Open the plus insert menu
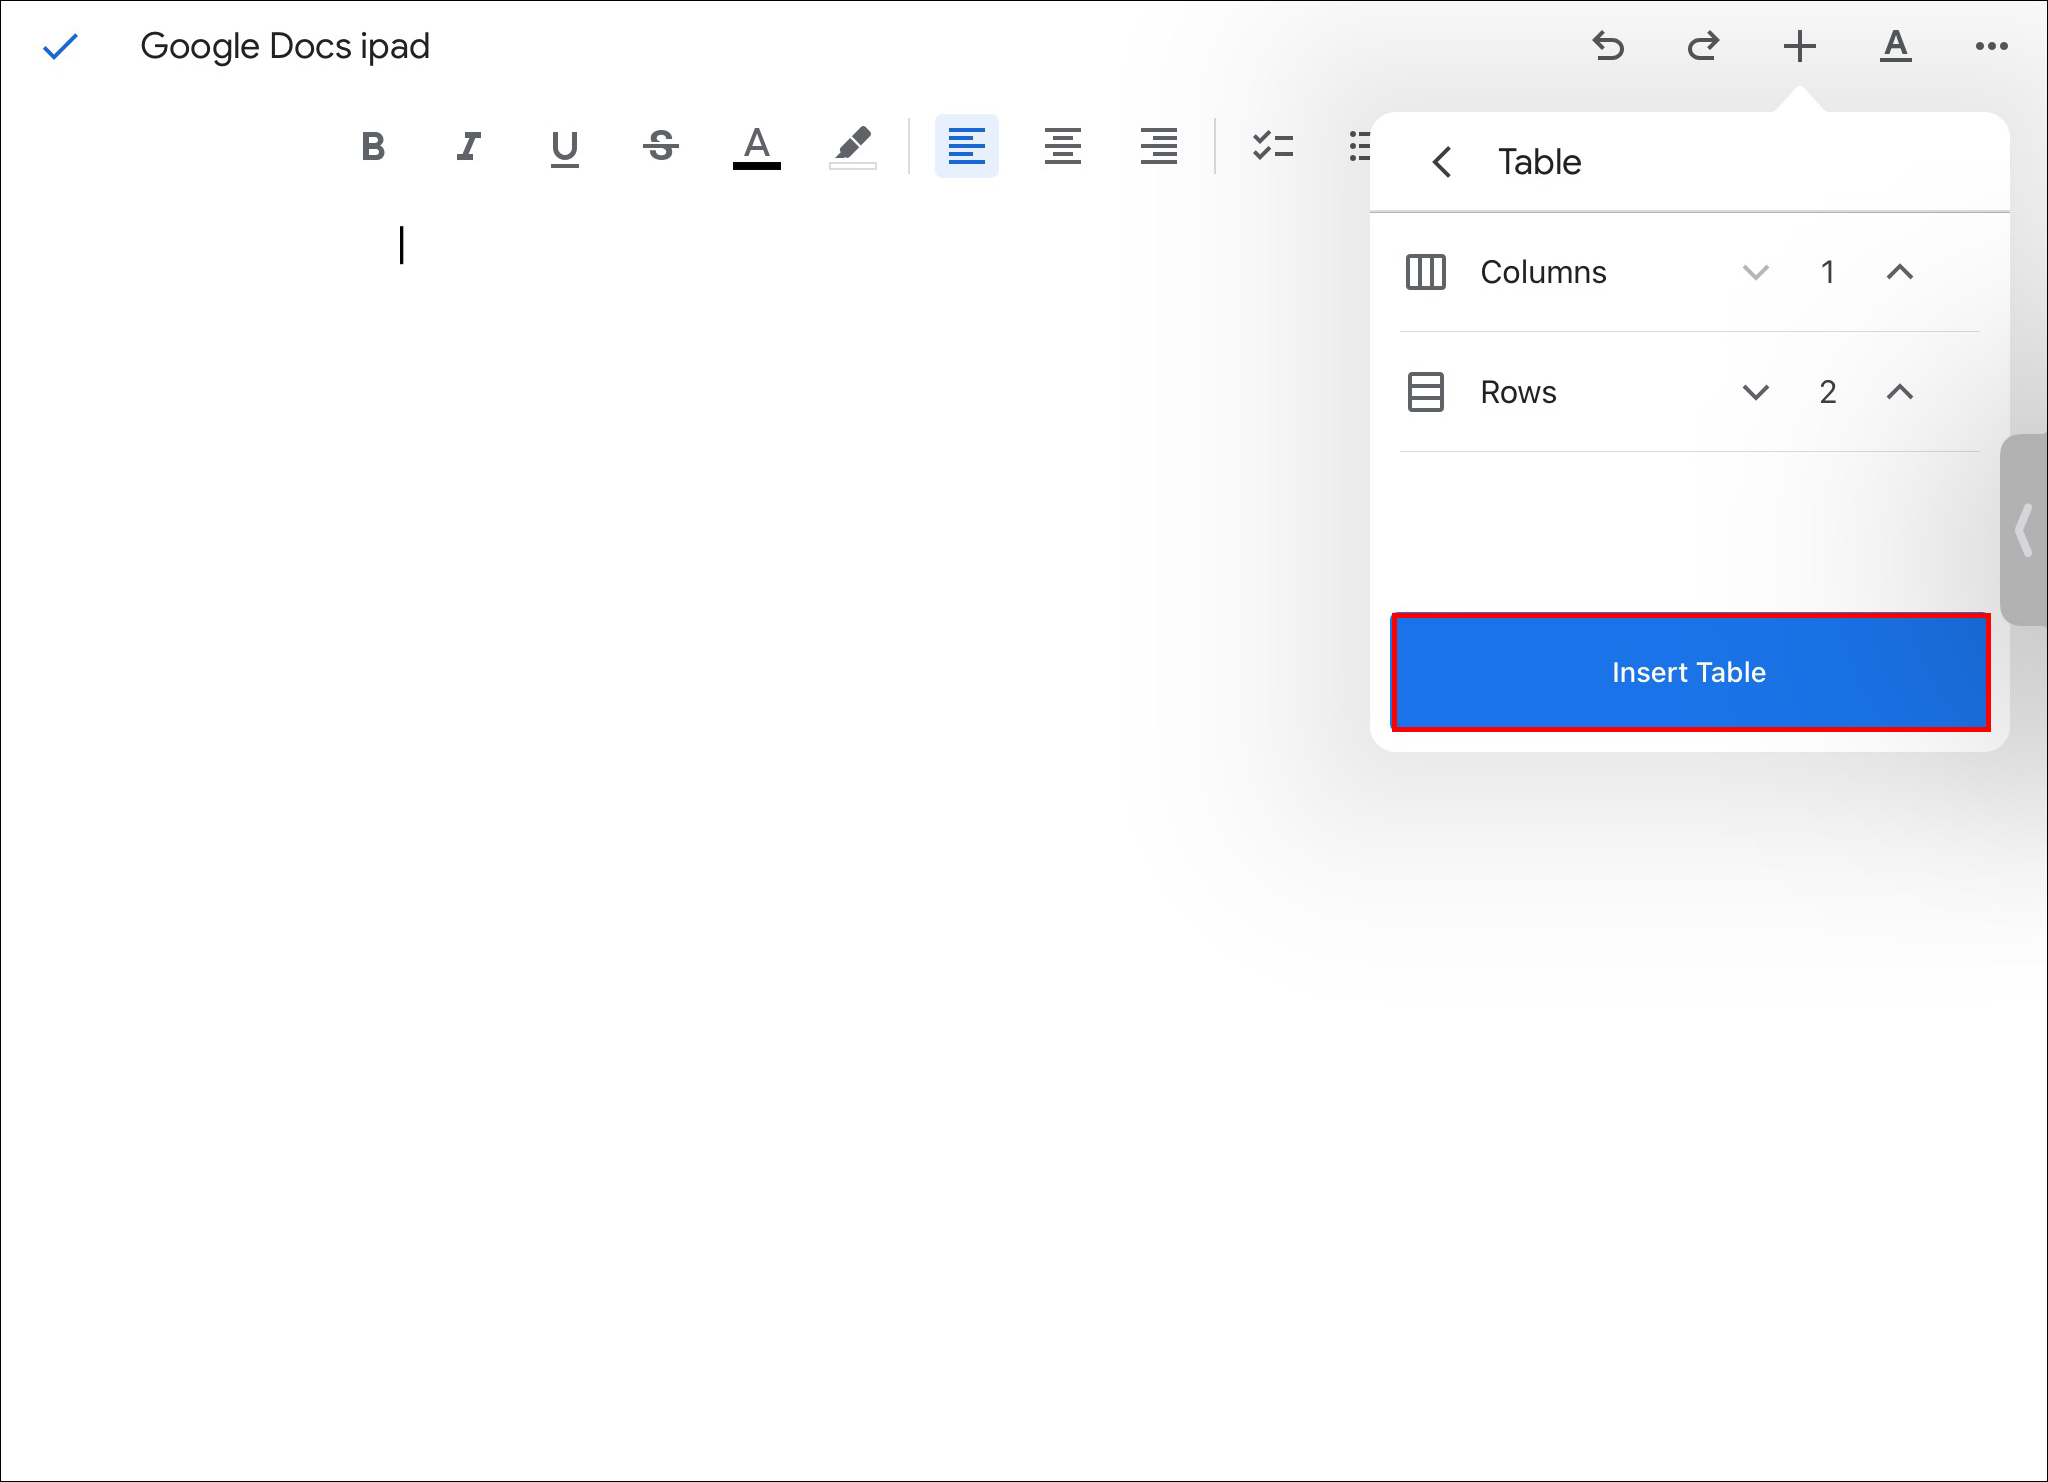This screenshot has width=2048, height=1482. 1799,46
